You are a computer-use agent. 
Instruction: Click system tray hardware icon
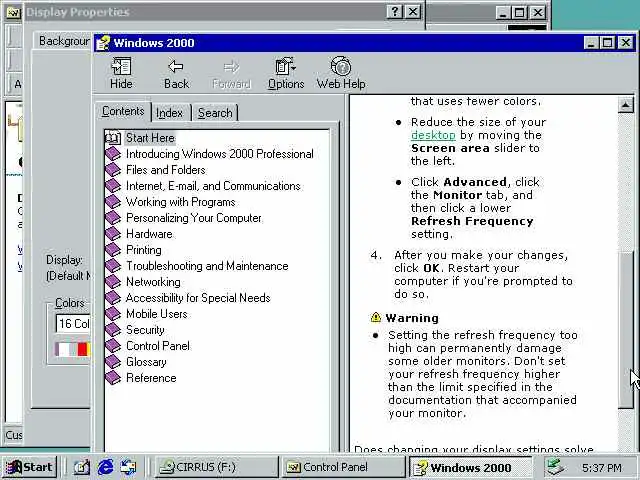(556, 467)
